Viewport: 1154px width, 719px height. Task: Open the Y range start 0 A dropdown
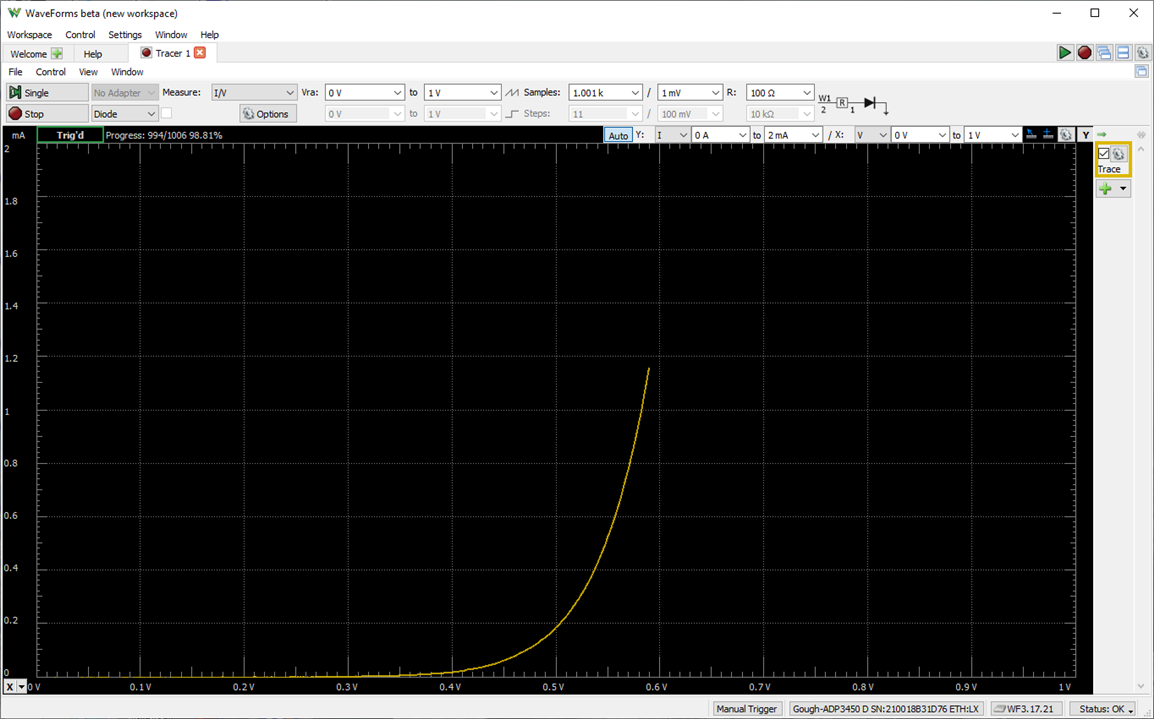[721, 135]
